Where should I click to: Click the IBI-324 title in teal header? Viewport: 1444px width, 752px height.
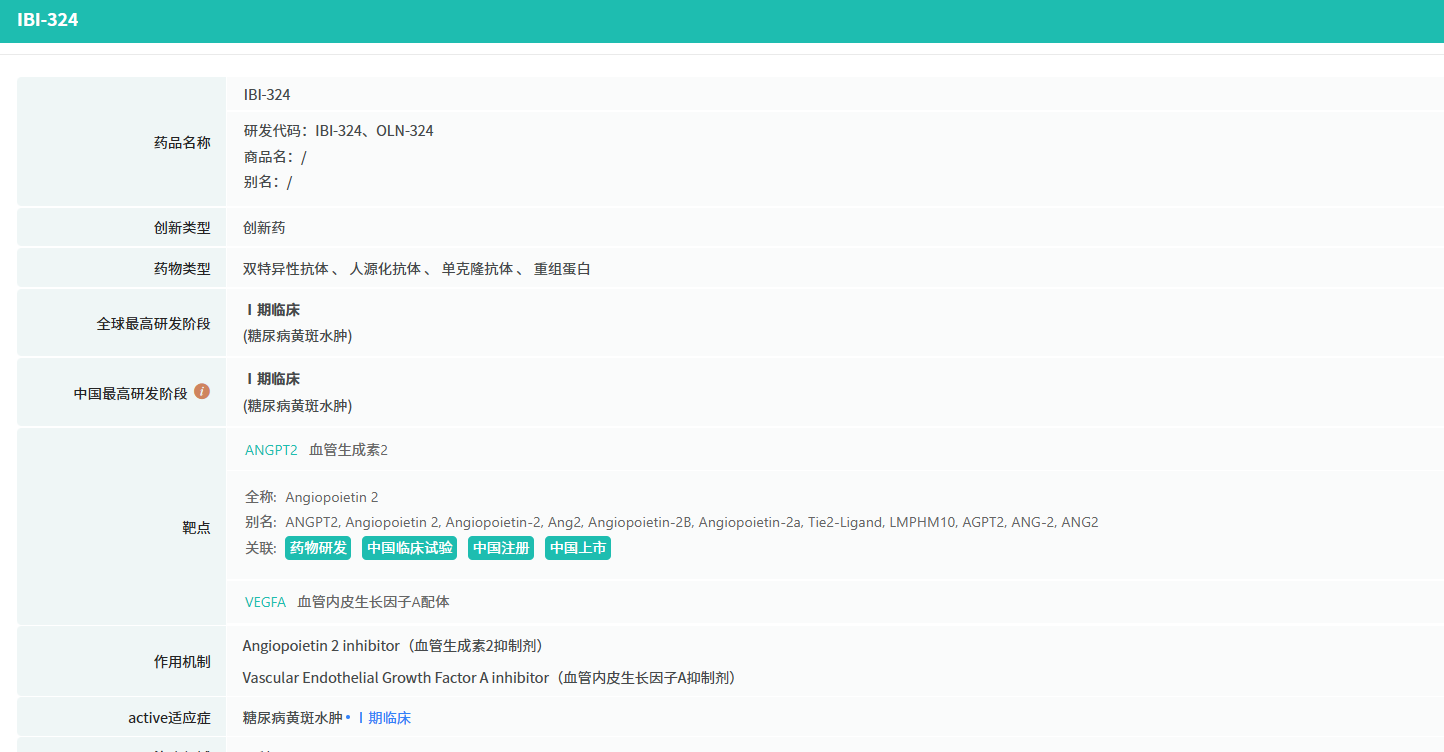pos(48,20)
